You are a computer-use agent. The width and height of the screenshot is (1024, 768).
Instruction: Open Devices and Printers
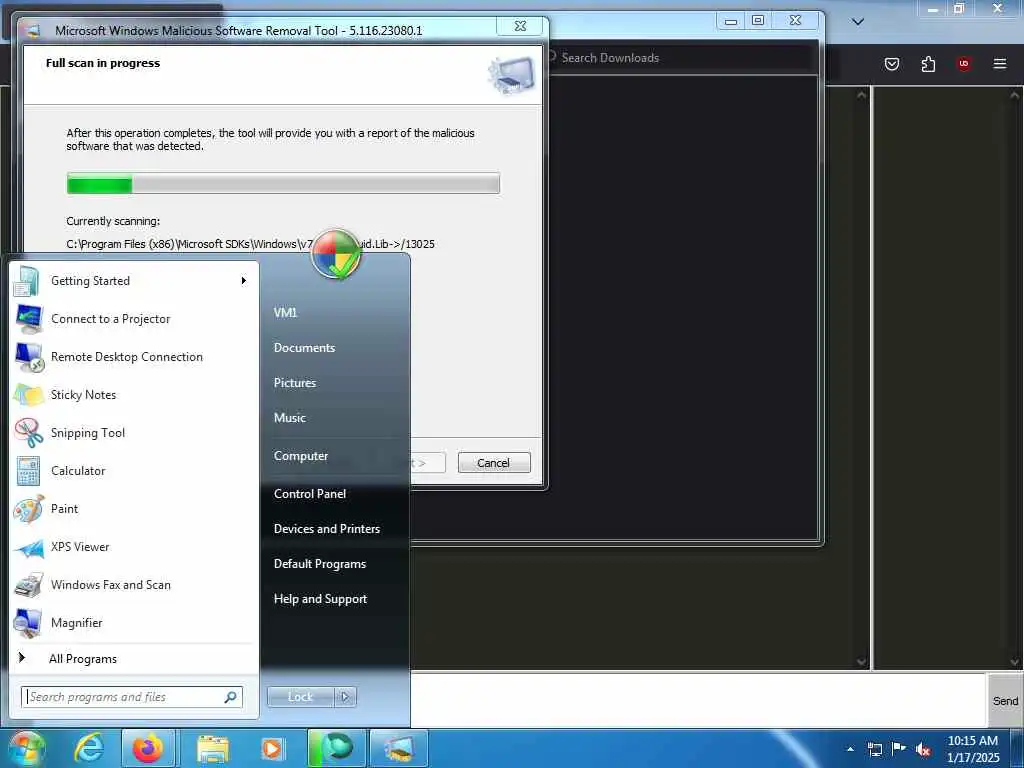tap(327, 529)
